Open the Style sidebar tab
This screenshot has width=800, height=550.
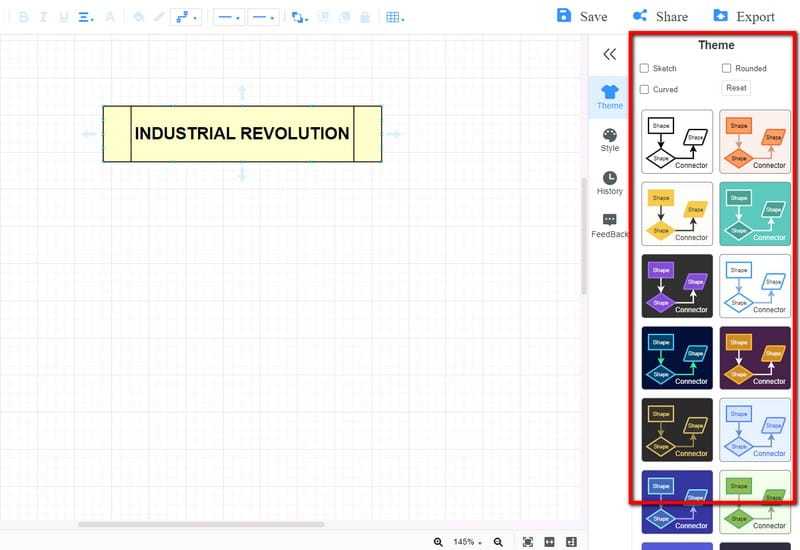610,140
